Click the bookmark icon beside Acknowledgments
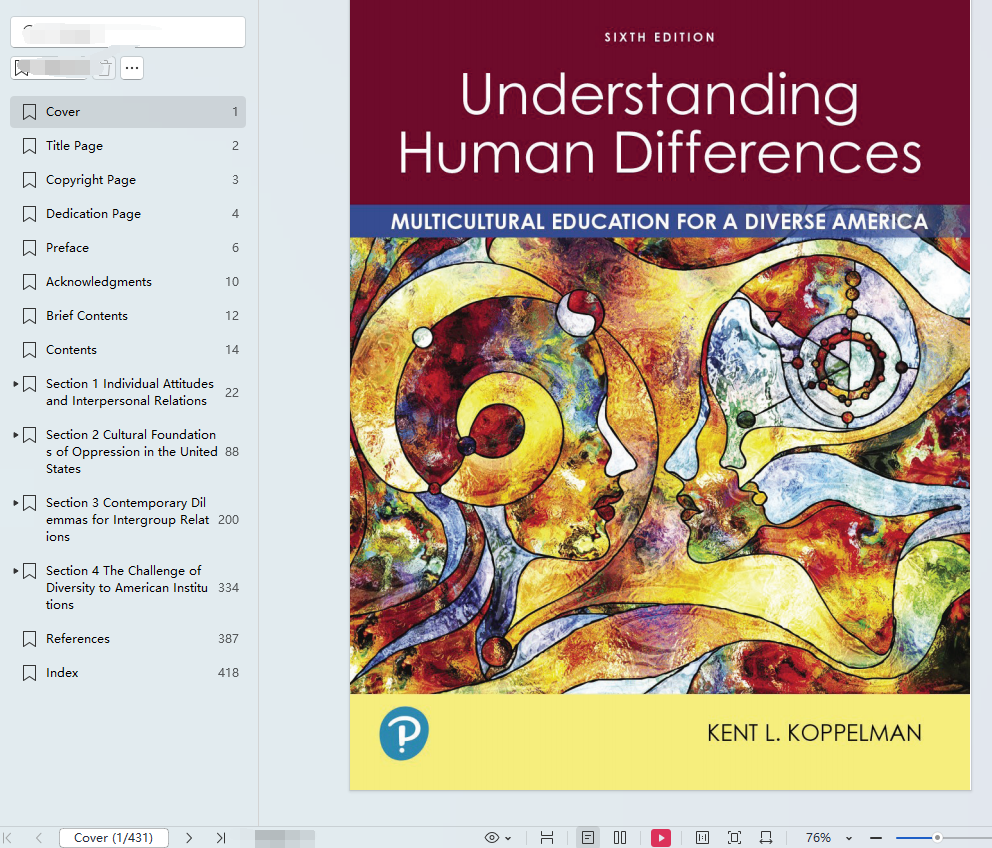Viewport: 992px width, 848px height. [29, 282]
